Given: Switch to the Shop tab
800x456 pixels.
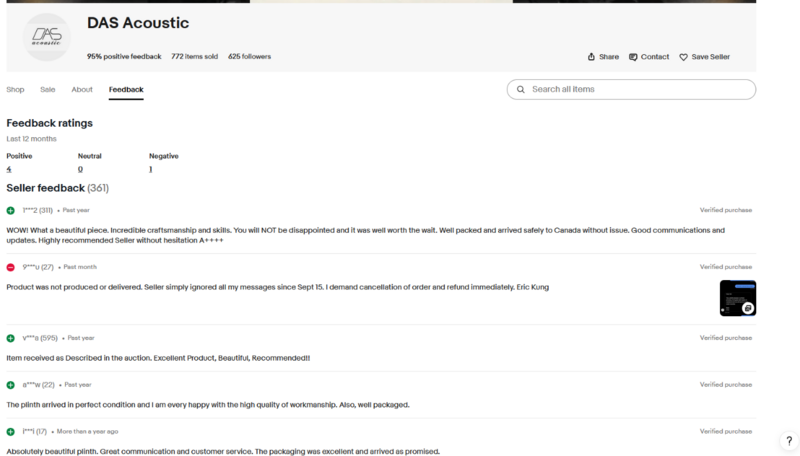Looking at the screenshot, I should pyautogui.click(x=15, y=90).
